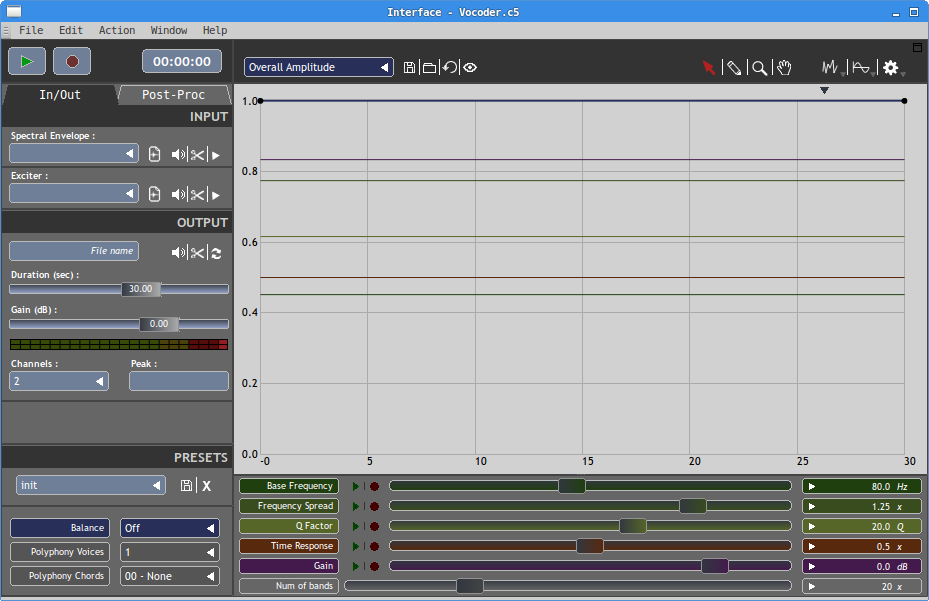Open the Balance Off dropdown
Viewport: 929px width, 601px height.
point(170,528)
